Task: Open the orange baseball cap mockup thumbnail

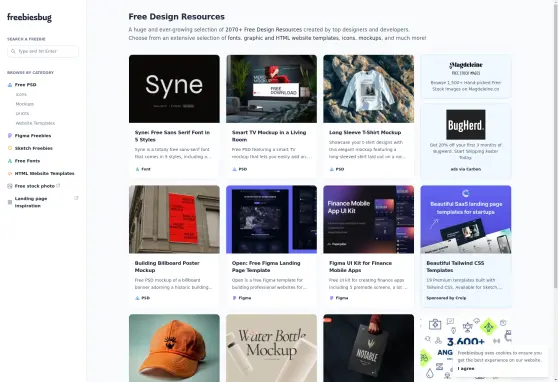Action: pos(174,348)
